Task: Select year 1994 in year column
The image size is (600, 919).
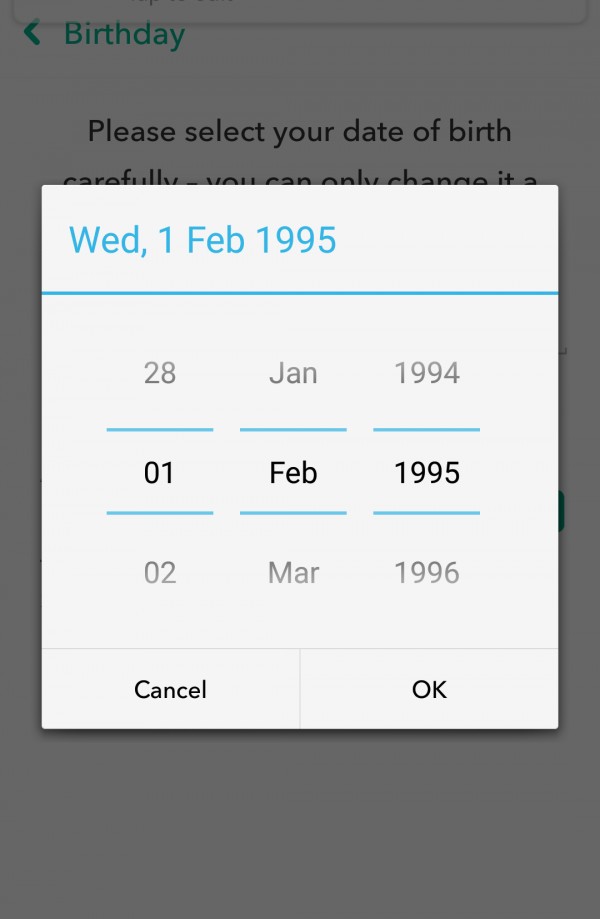Action: (427, 373)
